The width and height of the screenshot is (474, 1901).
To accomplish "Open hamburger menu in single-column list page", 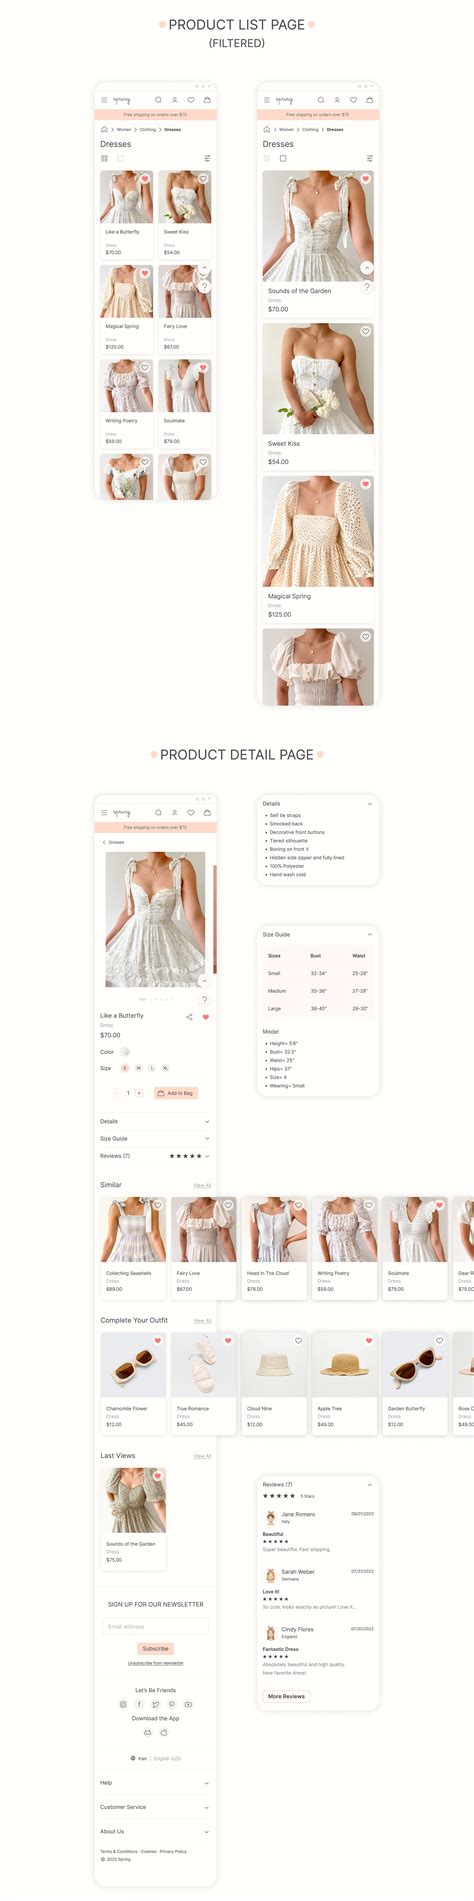I will 266,100.
